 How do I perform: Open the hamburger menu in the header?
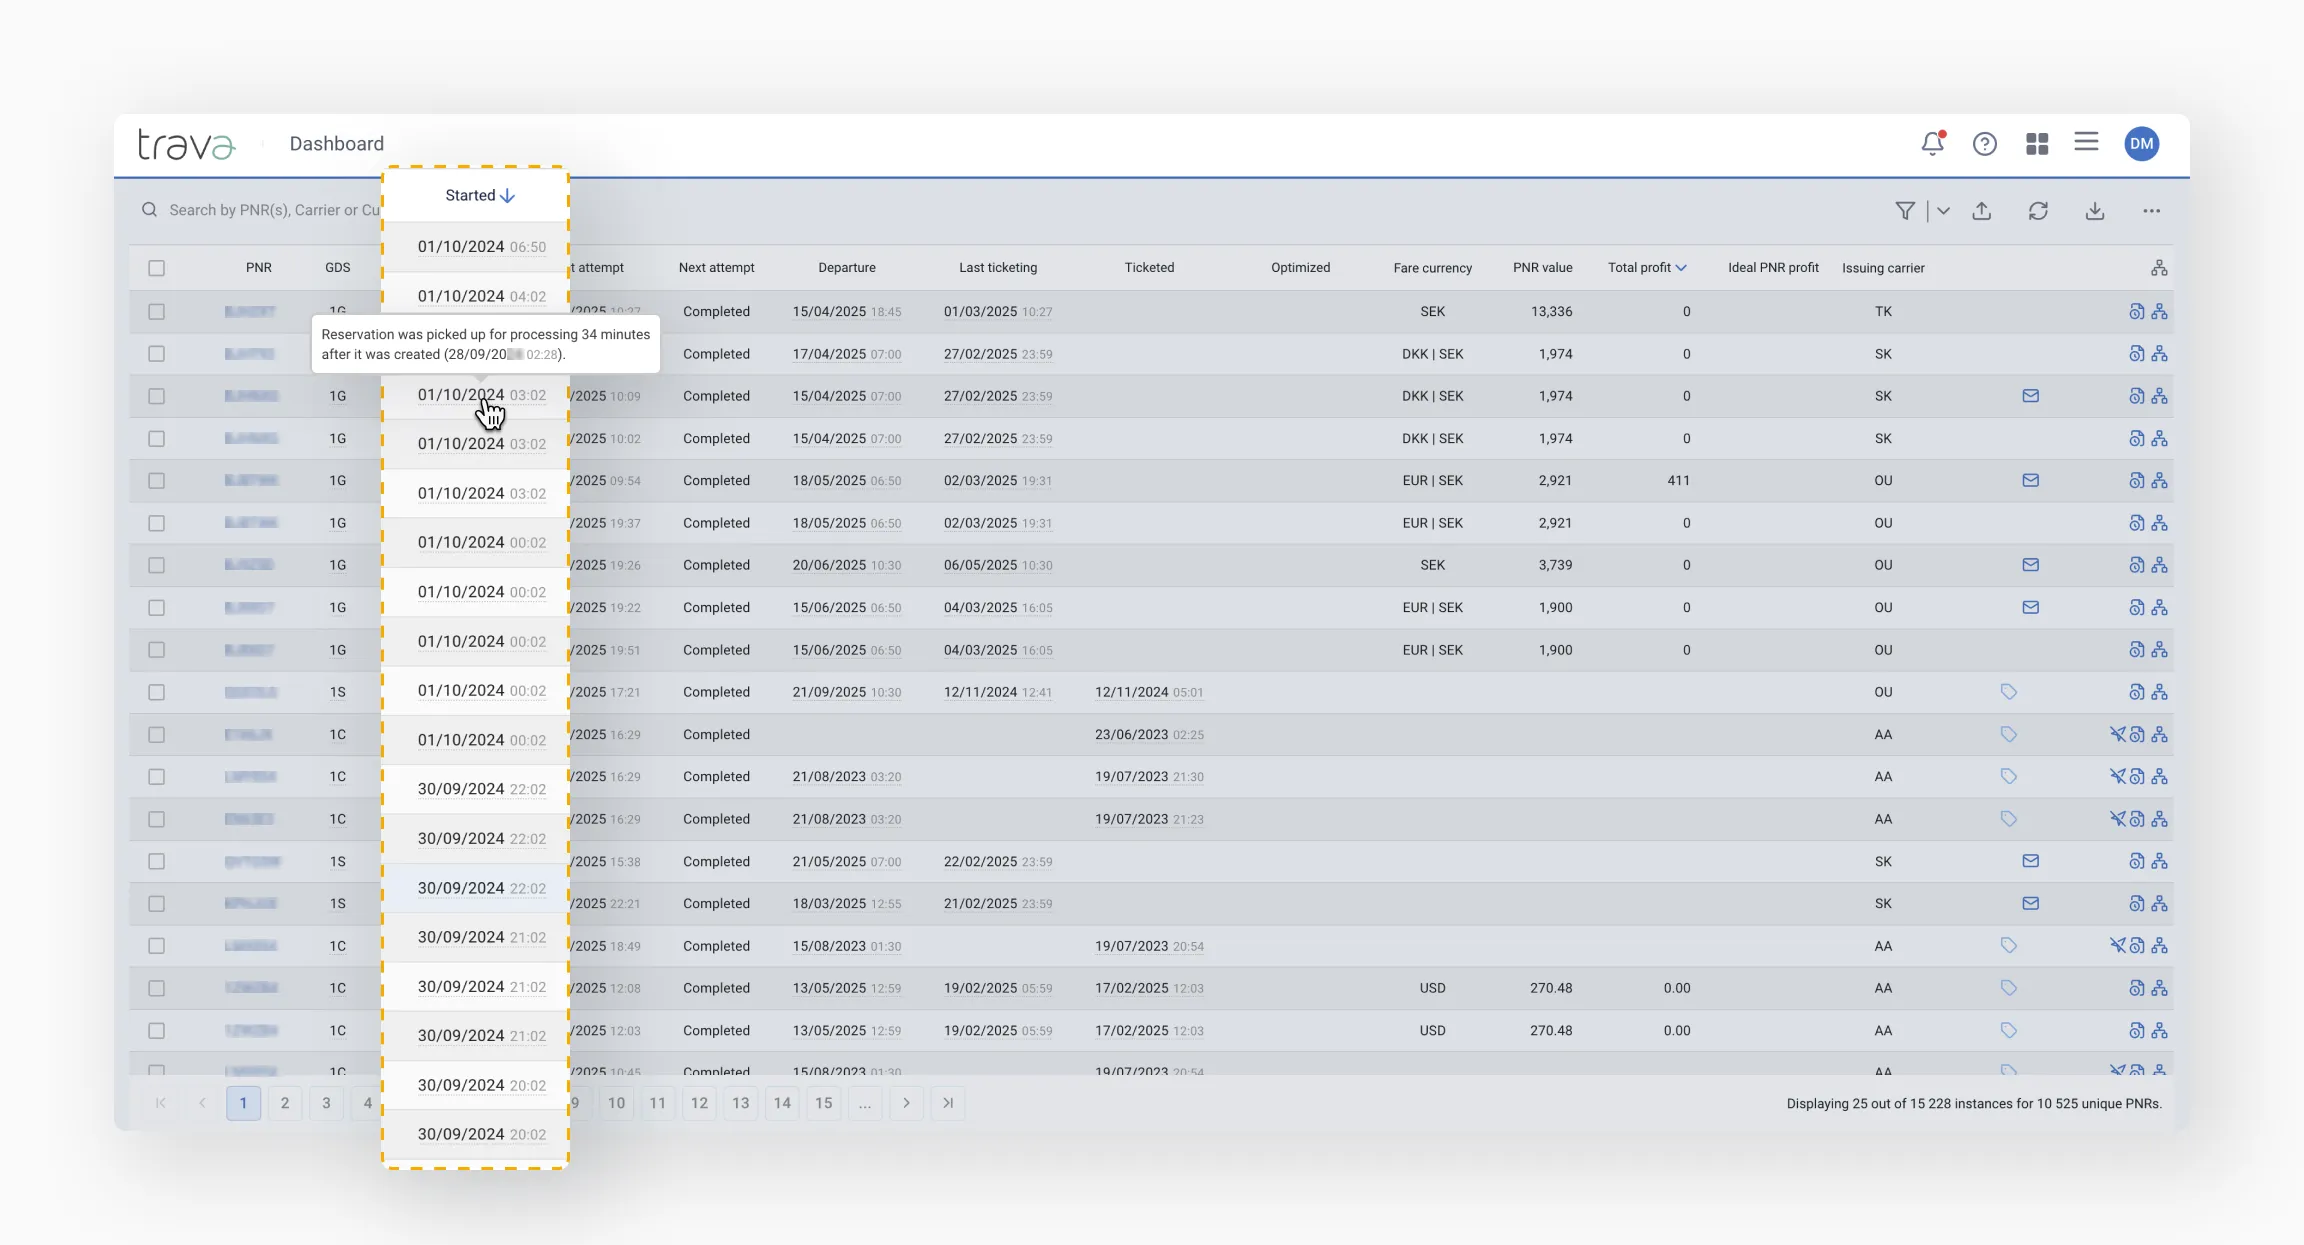[x=2086, y=142]
